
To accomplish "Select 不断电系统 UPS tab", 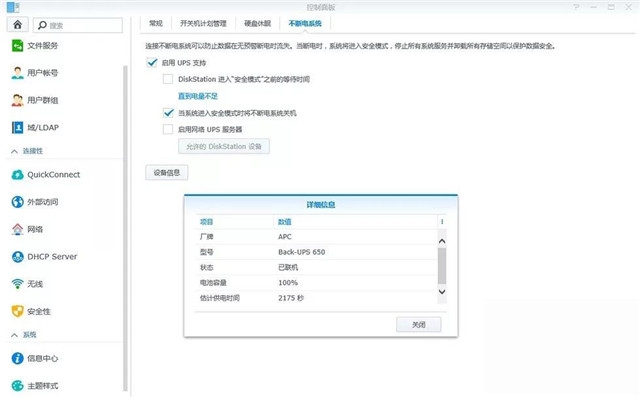I will click(305, 24).
